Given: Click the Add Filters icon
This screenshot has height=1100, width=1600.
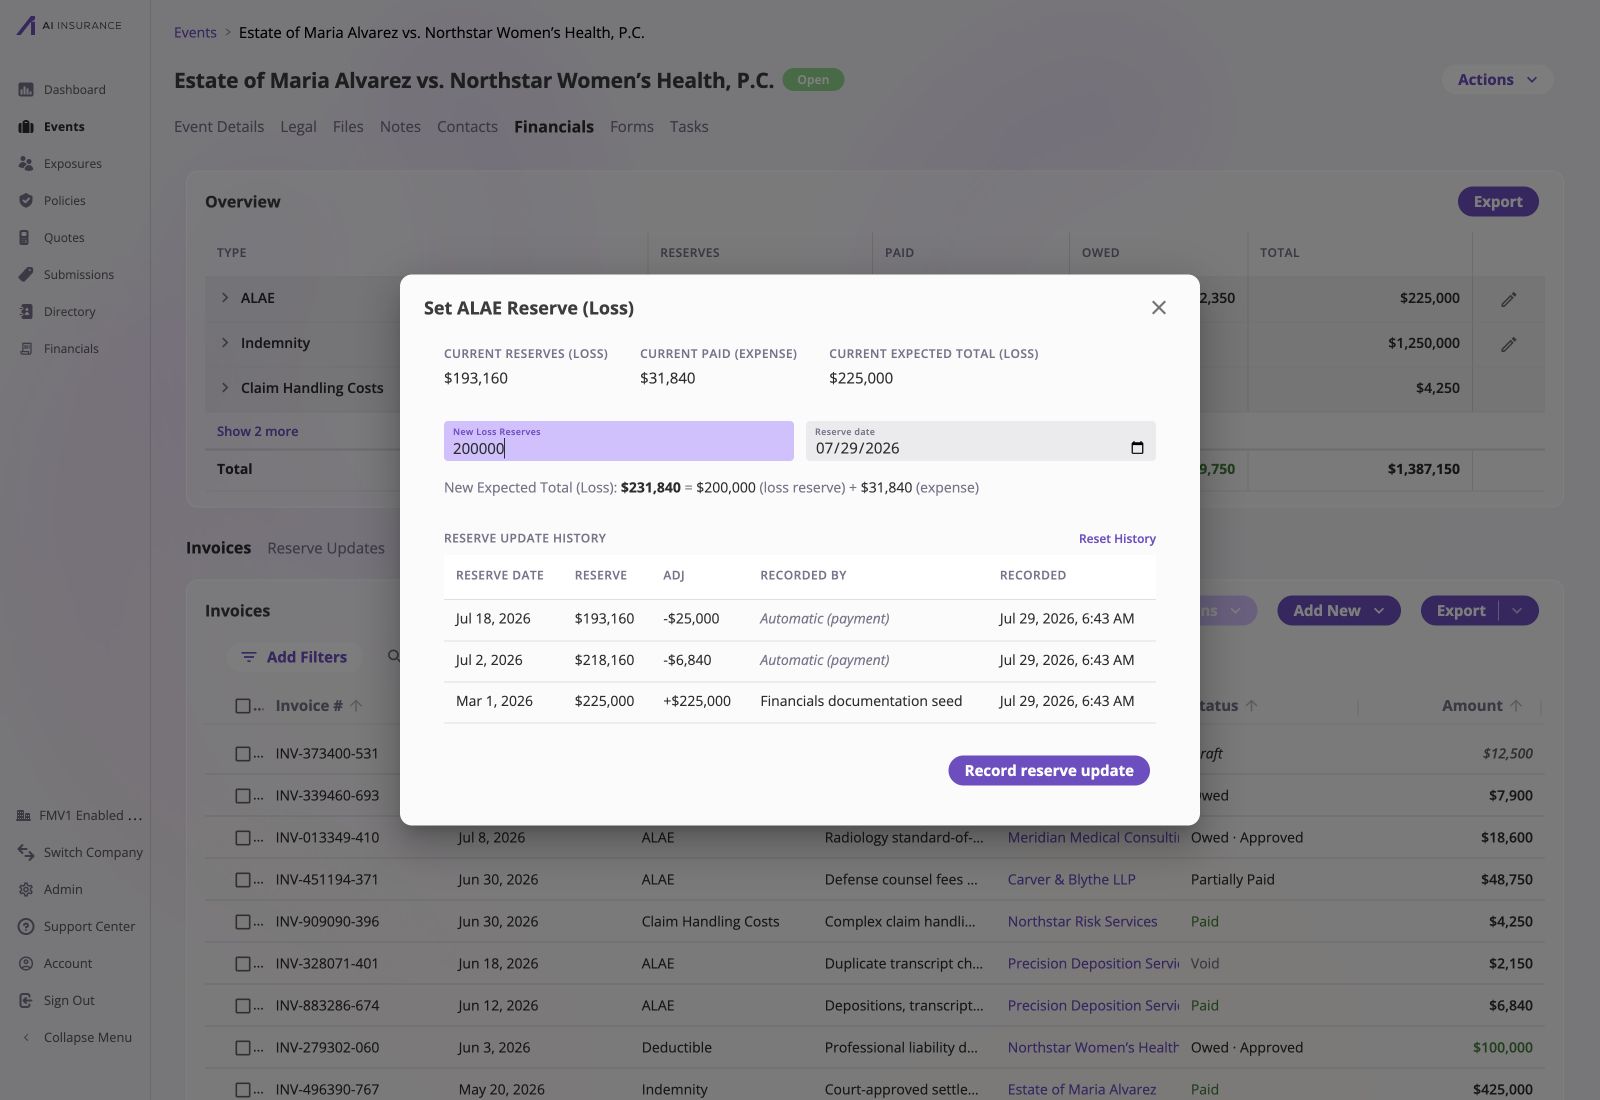Looking at the screenshot, I should (249, 658).
